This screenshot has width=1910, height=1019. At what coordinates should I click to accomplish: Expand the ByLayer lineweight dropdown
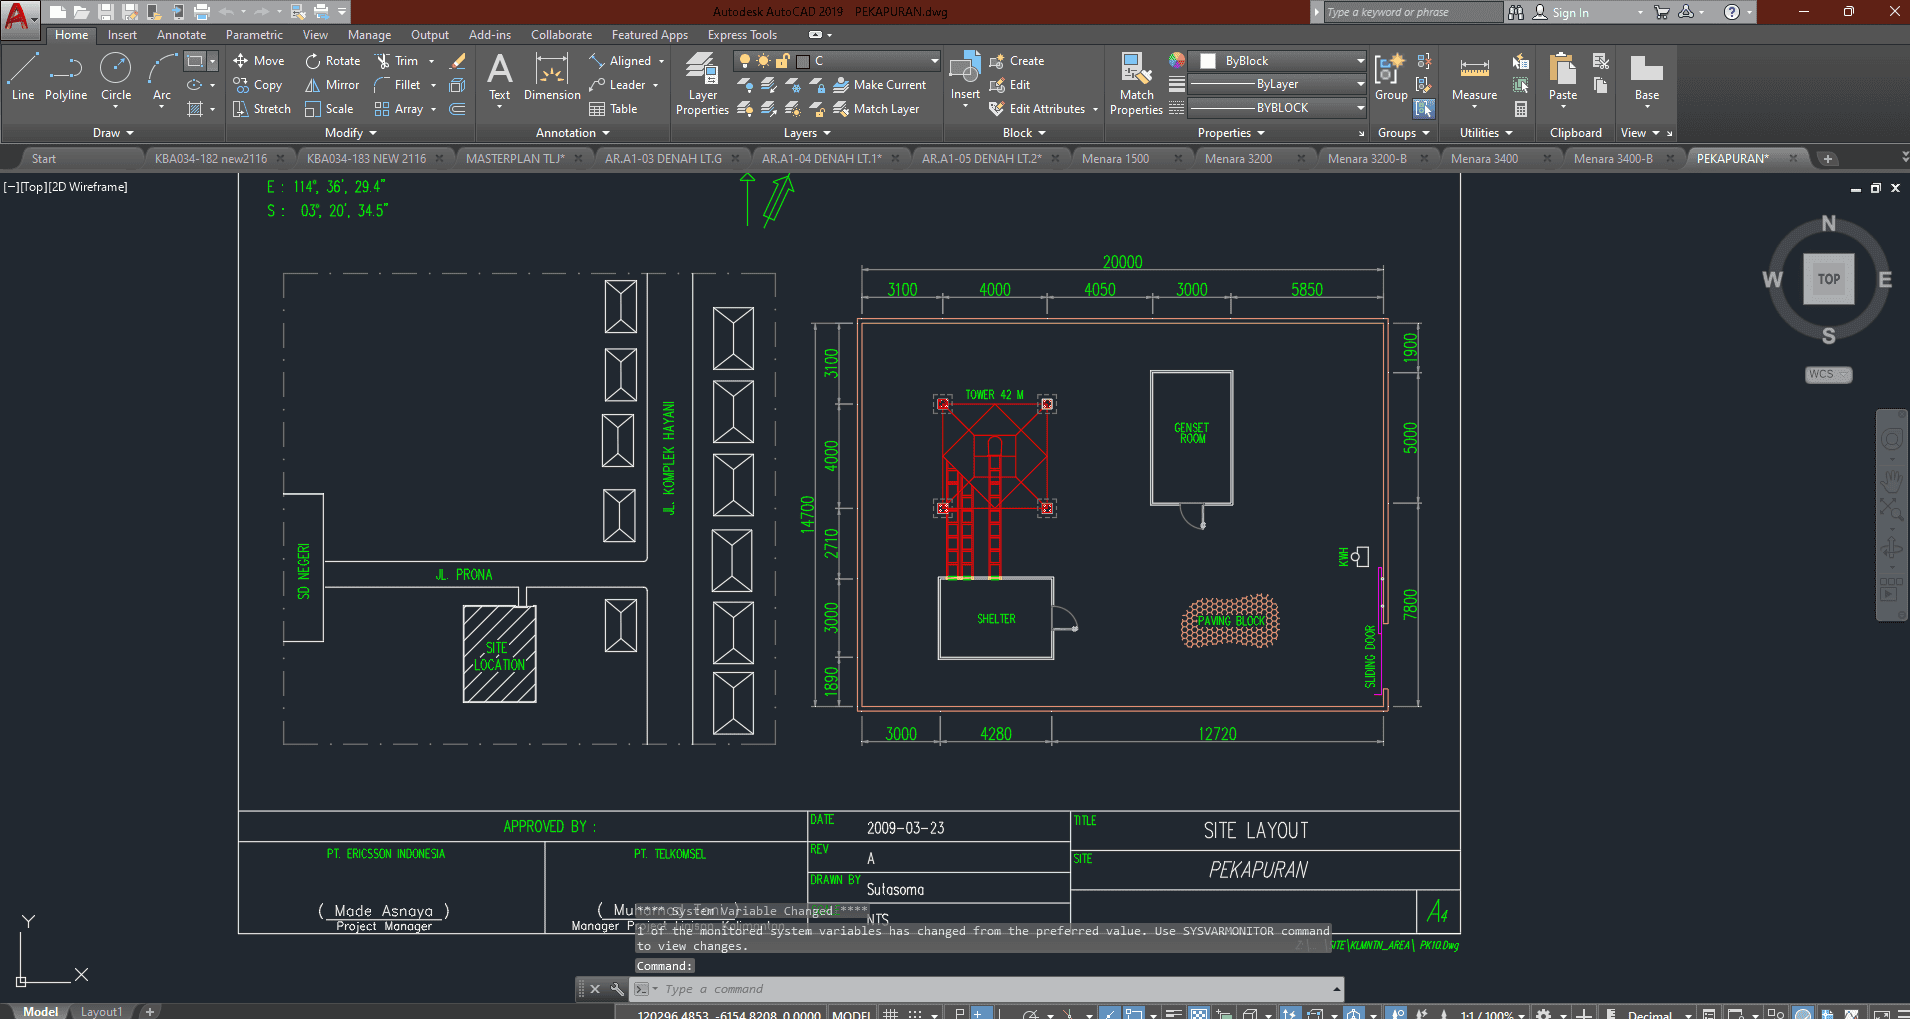(1360, 84)
